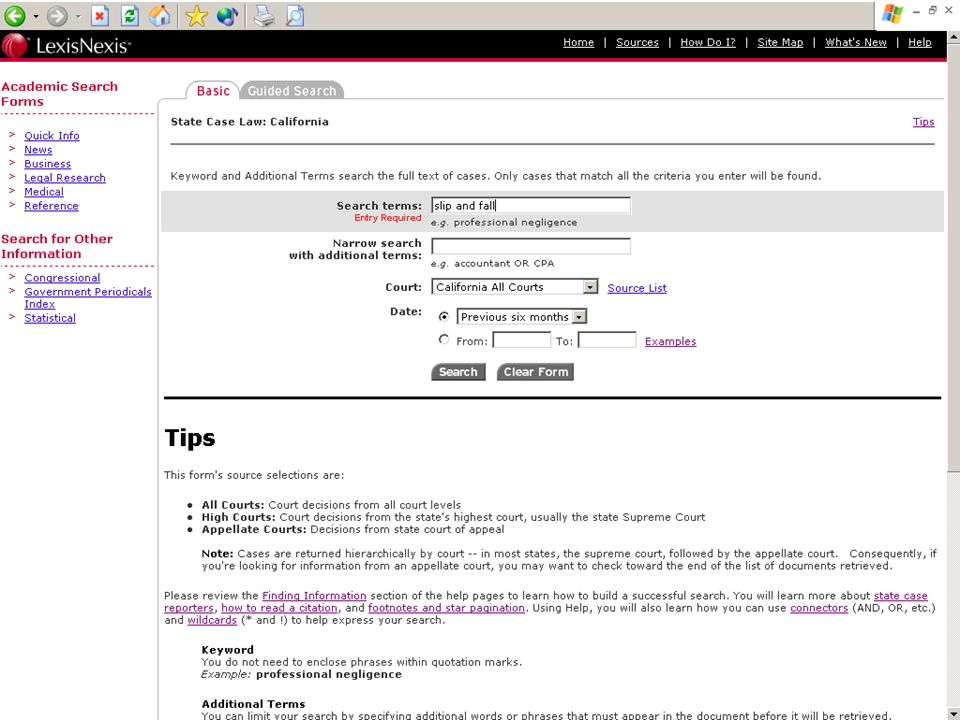Select the 'Previous six months' date radio button
The width and height of the screenshot is (960, 720).
tap(444, 317)
